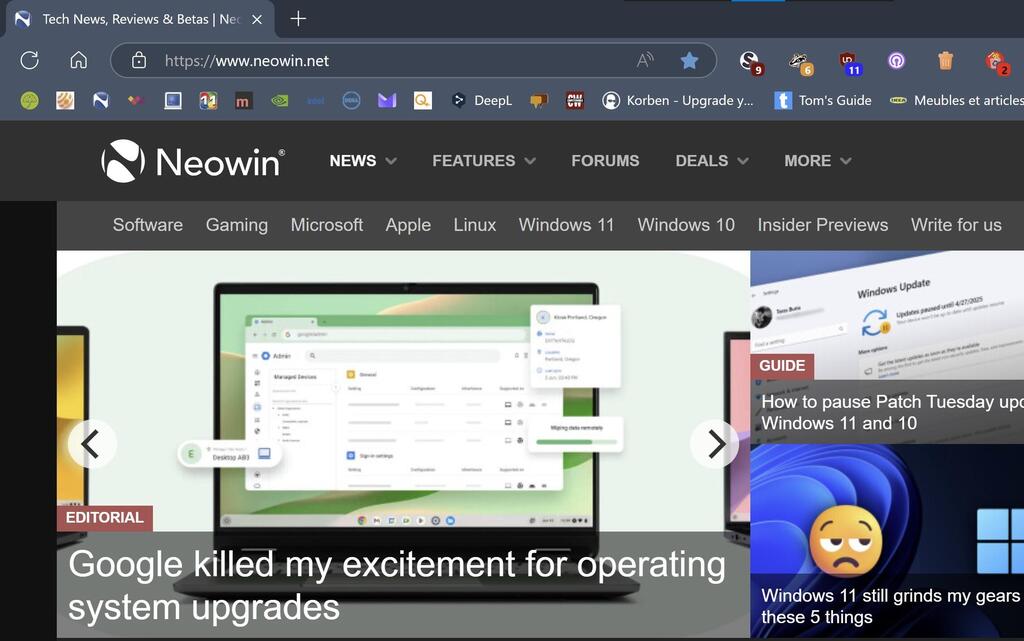Screen dimensions: 1024x641
Task: Go to Neowin home via site logo
Action: pos(193,161)
